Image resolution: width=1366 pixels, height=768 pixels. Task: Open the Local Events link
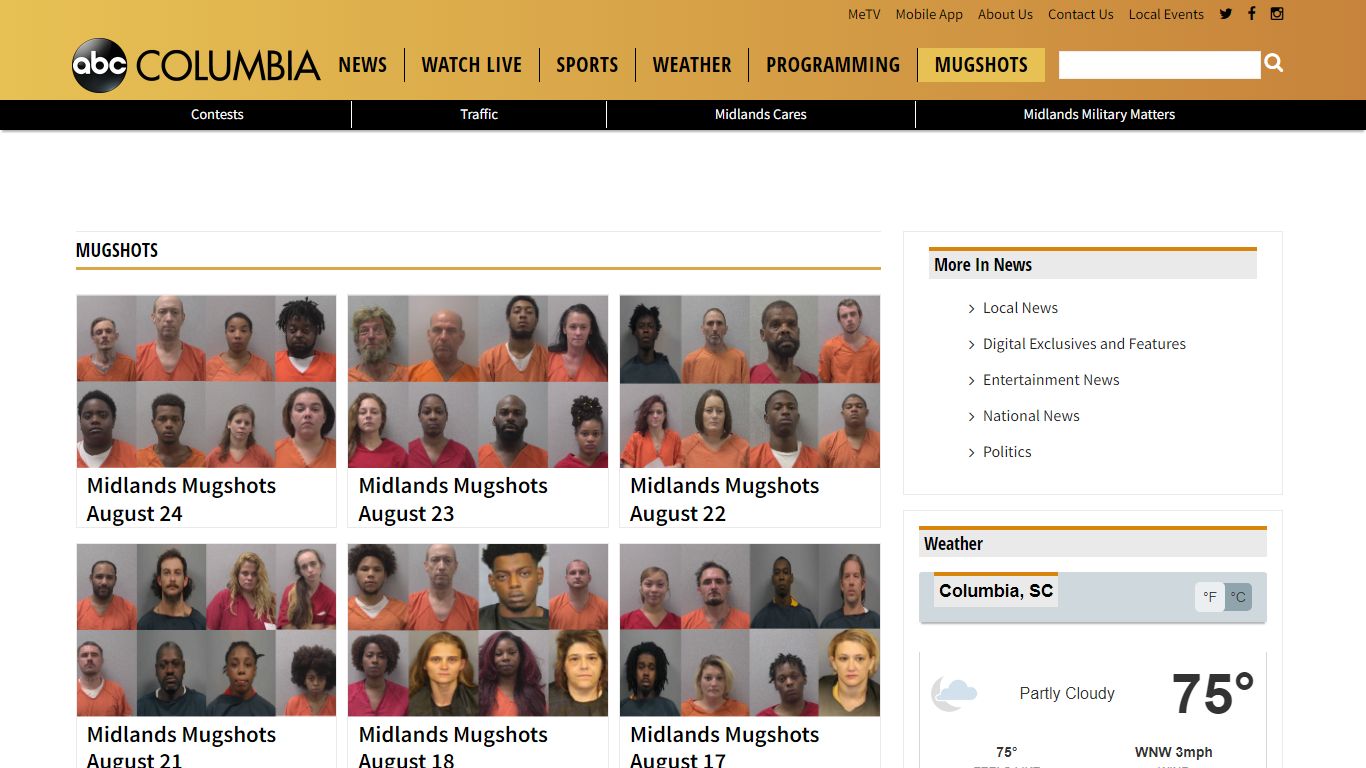[x=1166, y=14]
